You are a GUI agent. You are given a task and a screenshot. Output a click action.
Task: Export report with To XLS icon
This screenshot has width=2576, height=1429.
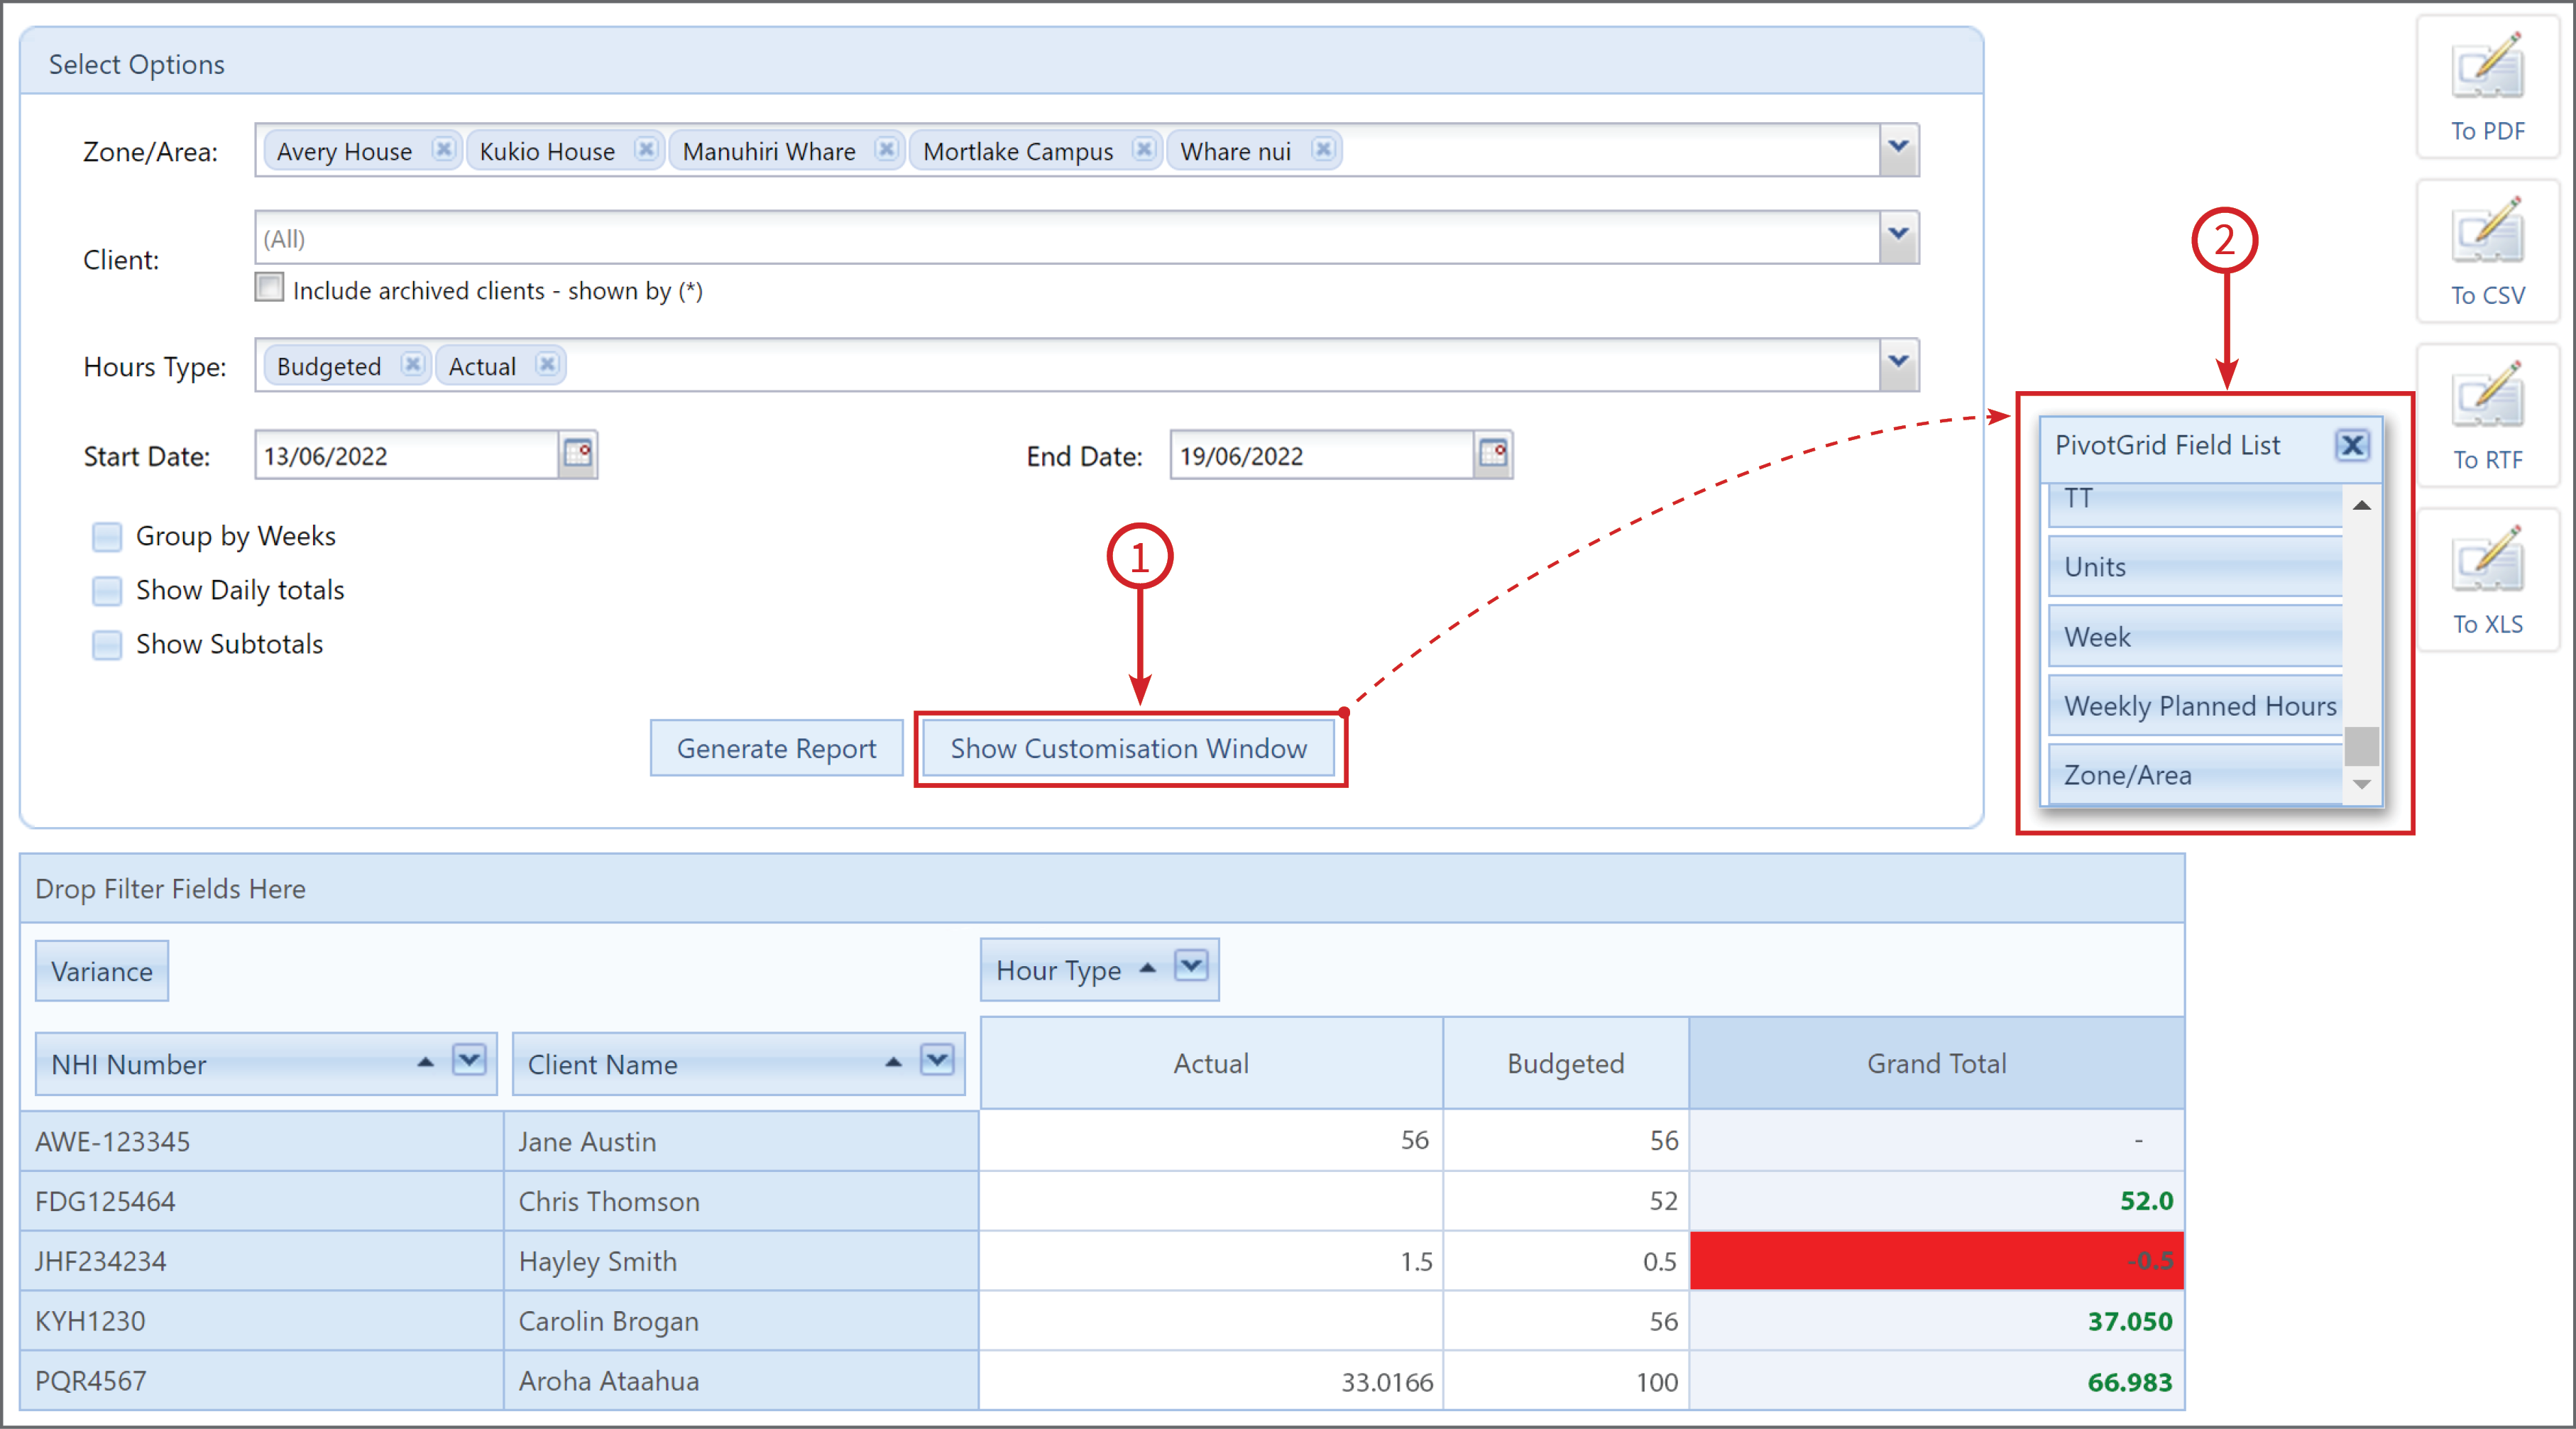click(x=2487, y=580)
